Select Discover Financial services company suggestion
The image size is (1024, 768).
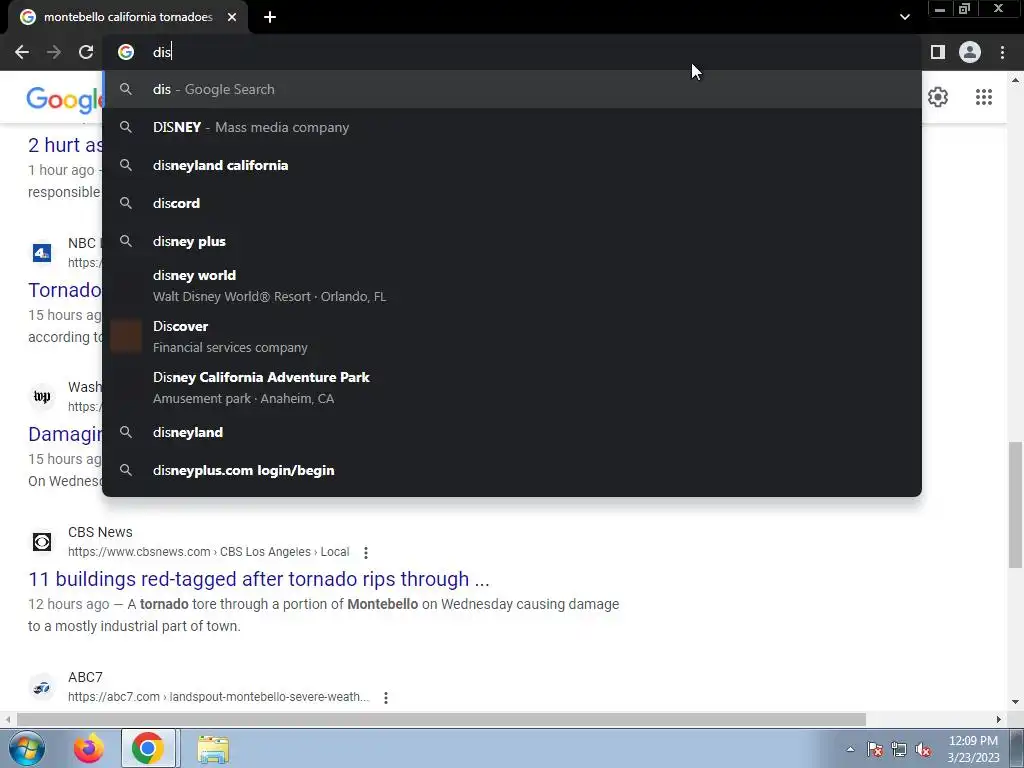tap(512, 336)
